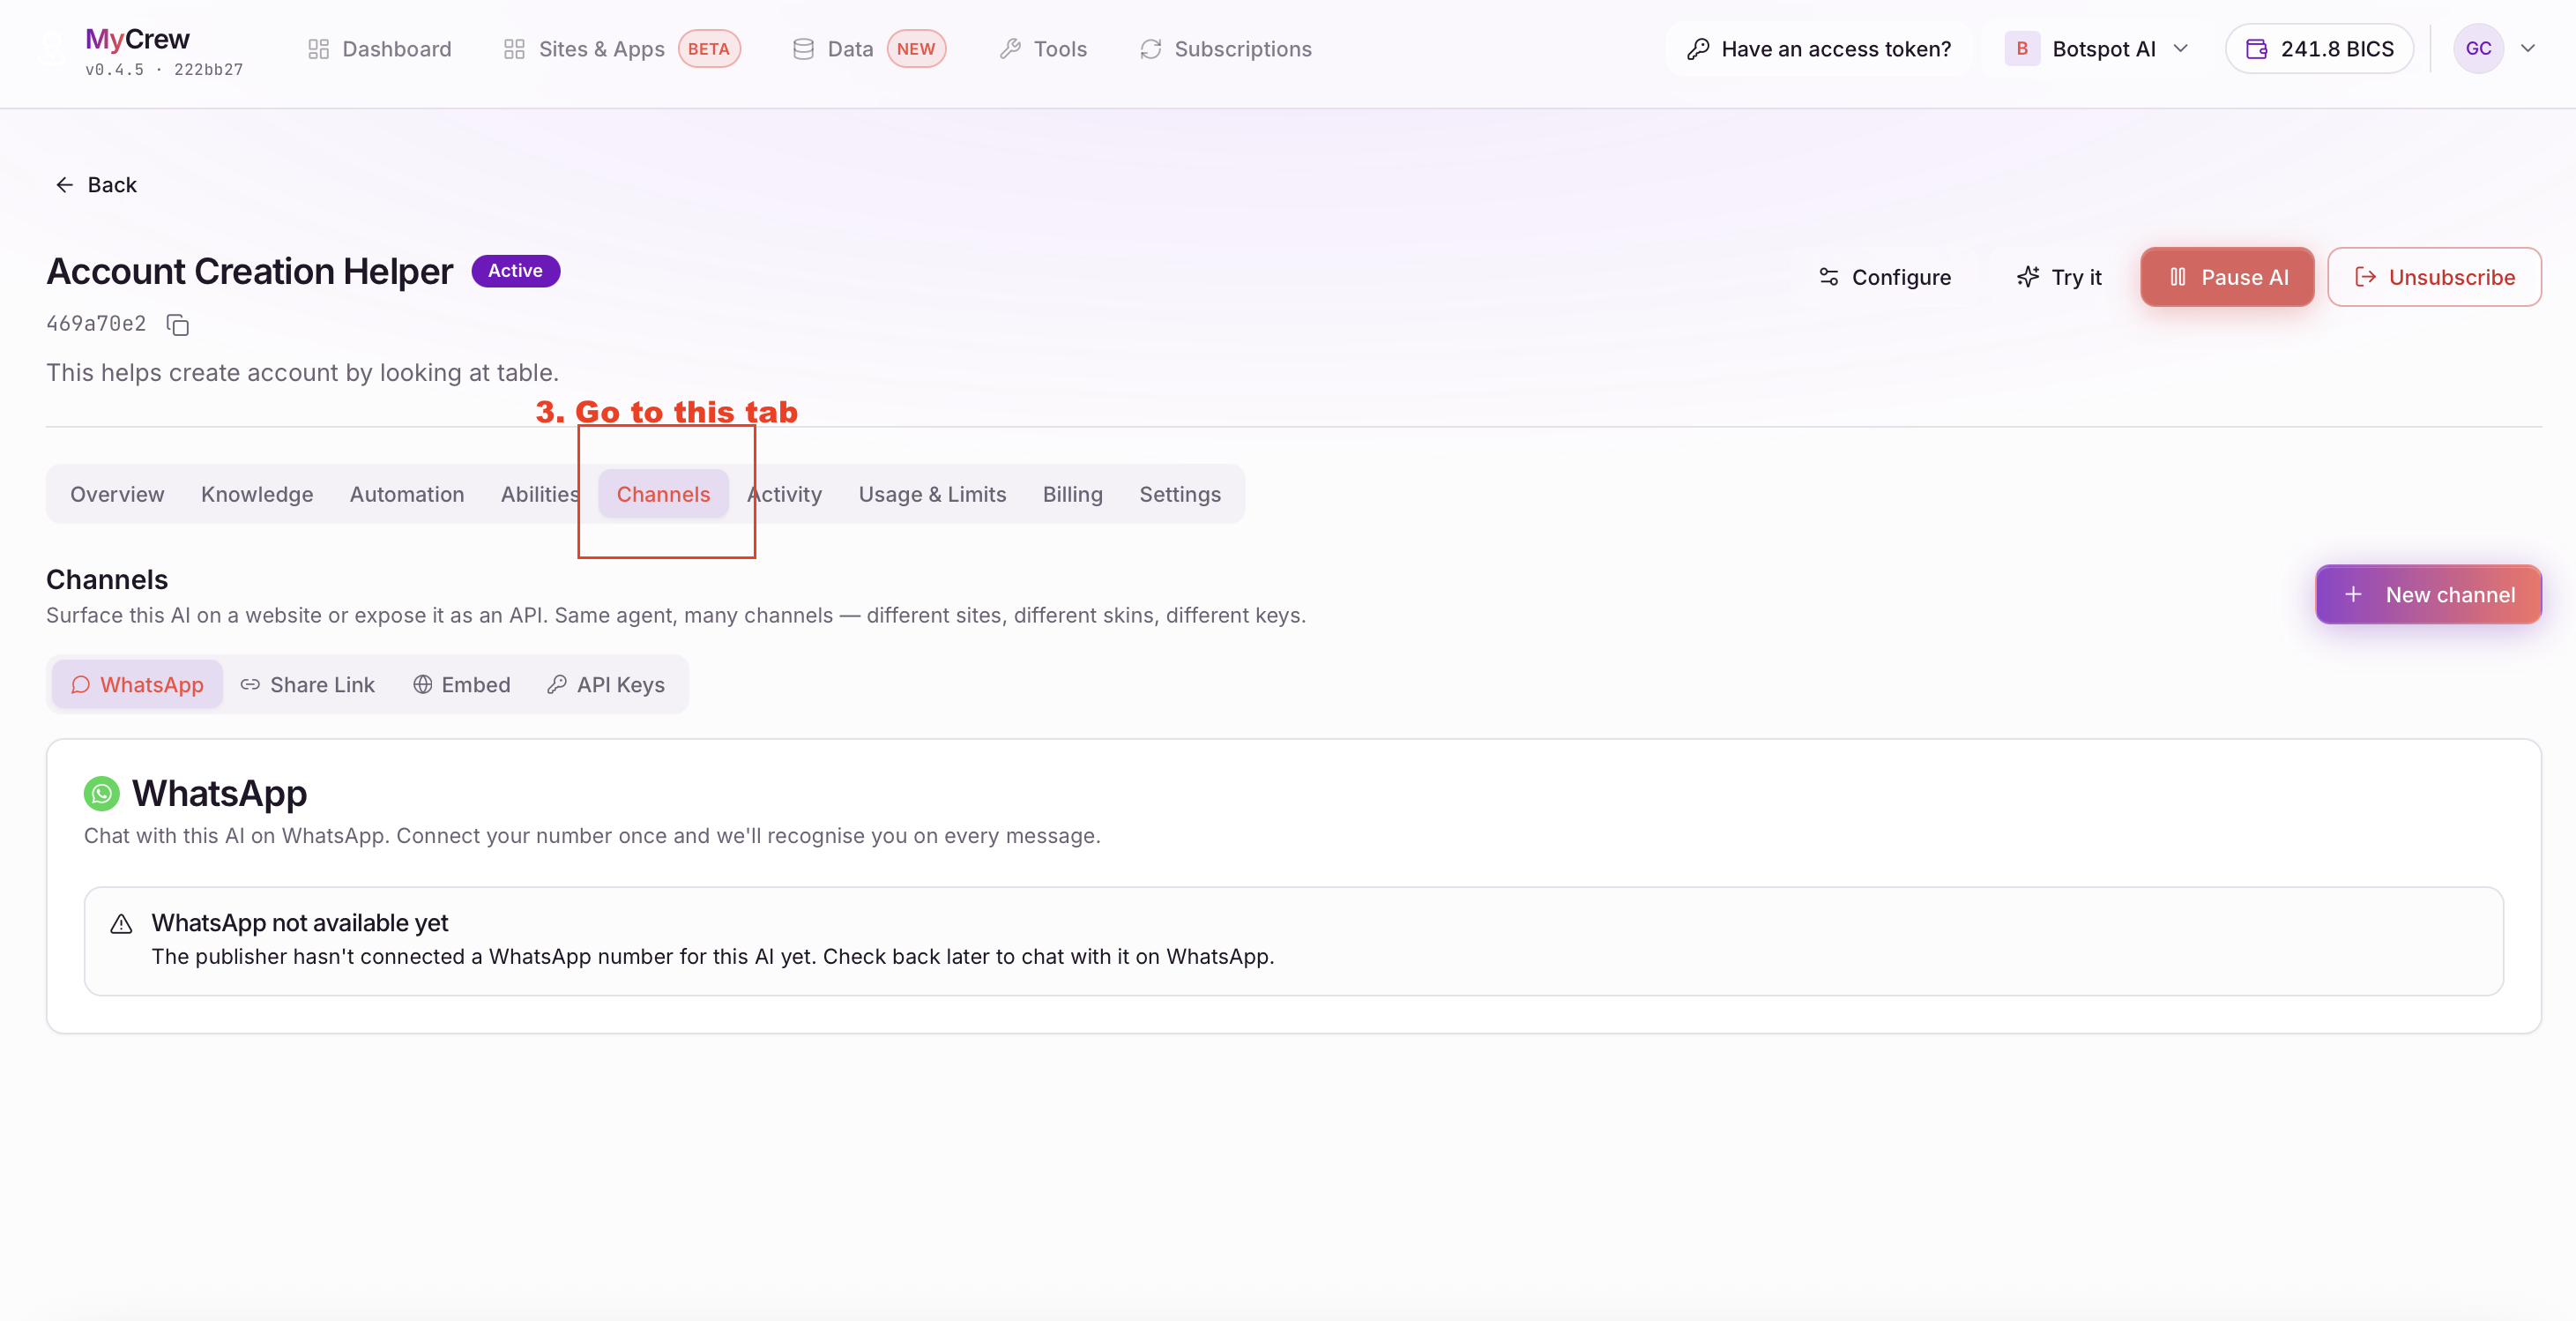Click the GC user avatar
Viewport: 2576px width, 1321px height.
click(x=2478, y=49)
